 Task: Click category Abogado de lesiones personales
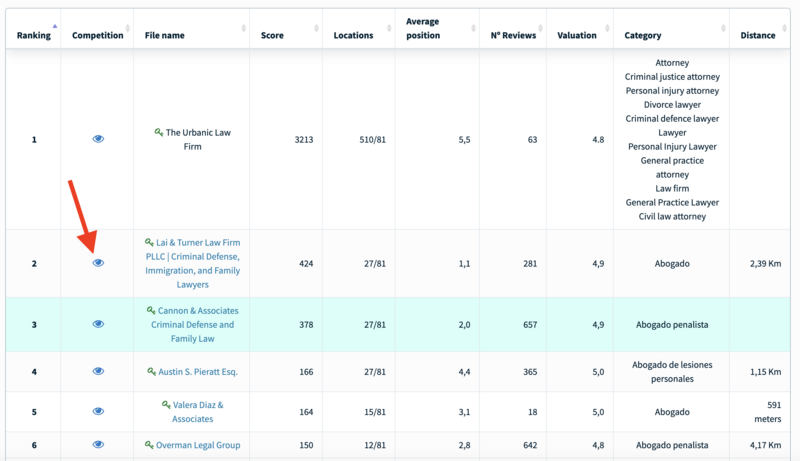click(672, 372)
